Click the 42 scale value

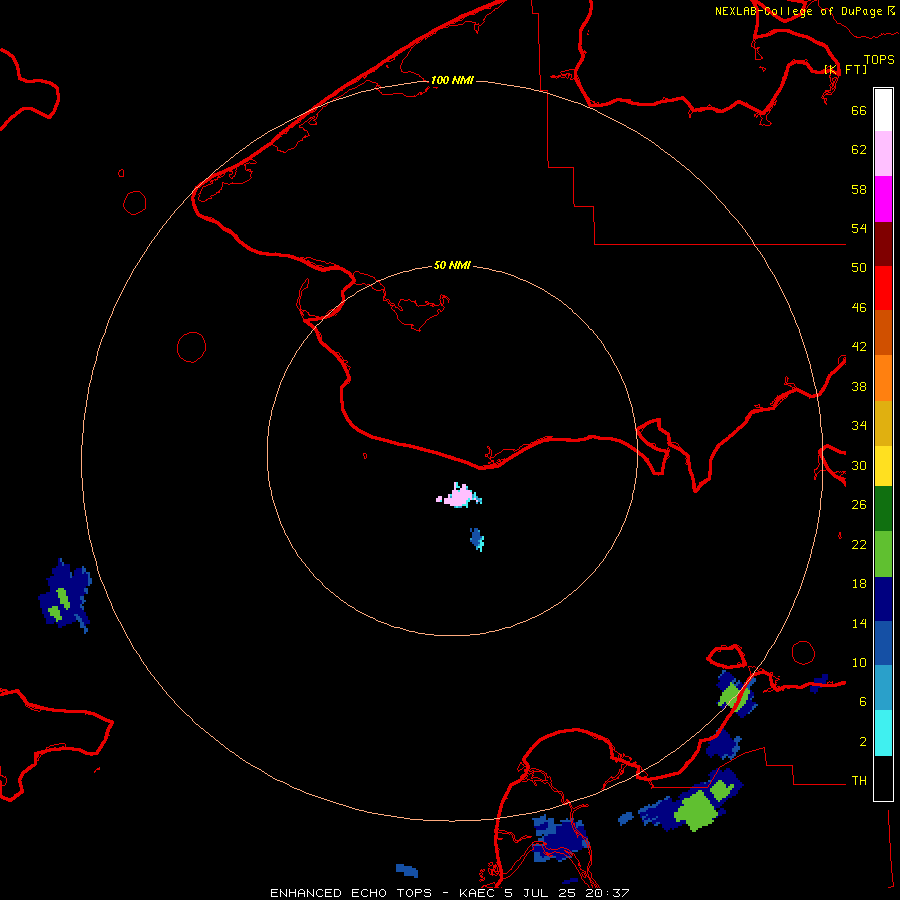click(859, 347)
